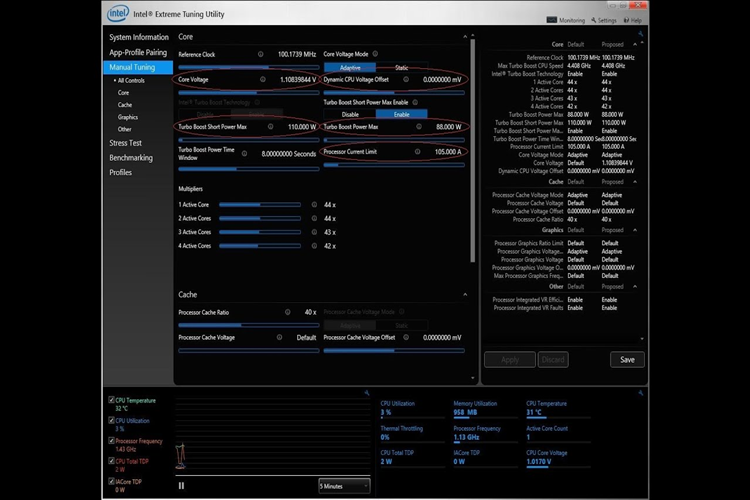Pause the monitoring graph

click(x=181, y=486)
